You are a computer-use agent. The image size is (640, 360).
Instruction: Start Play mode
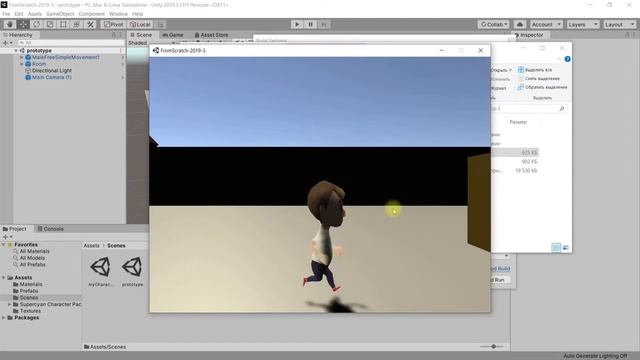click(x=297, y=24)
